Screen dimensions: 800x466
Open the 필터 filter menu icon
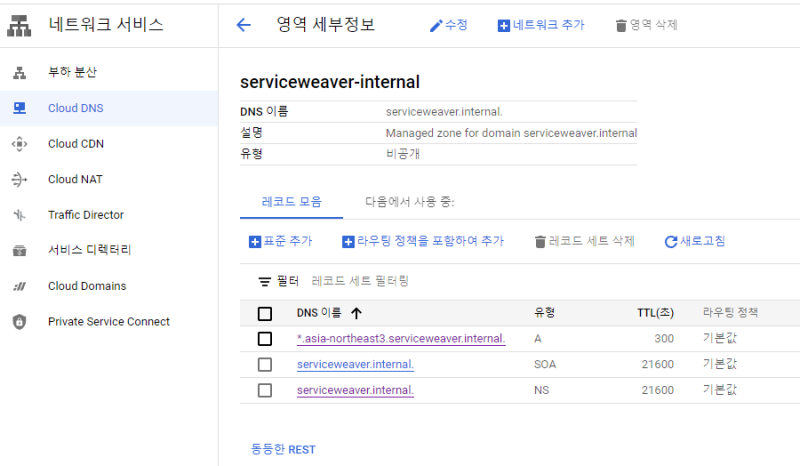265,282
